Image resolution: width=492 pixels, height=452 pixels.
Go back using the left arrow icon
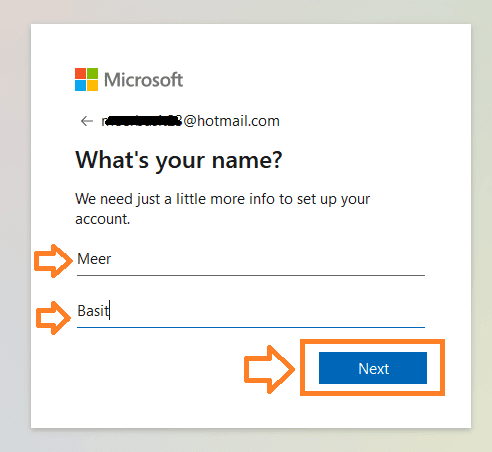point(87,121)
